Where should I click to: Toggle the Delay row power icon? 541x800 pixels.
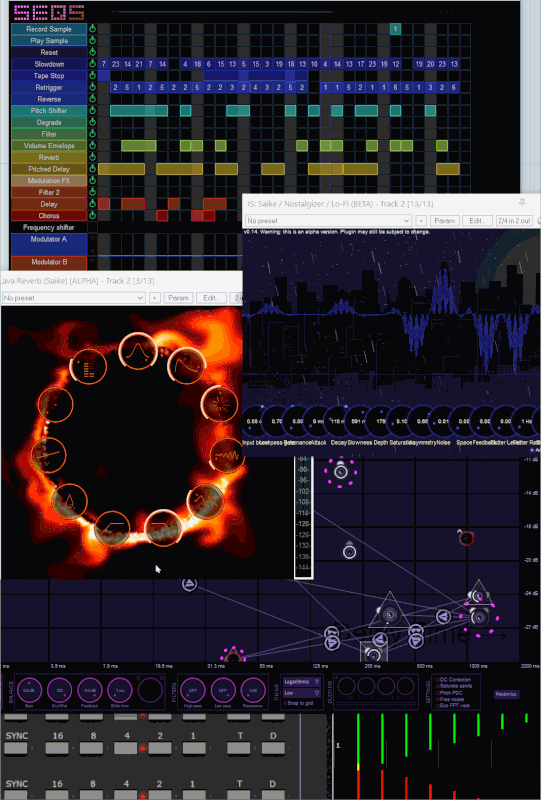92,204
